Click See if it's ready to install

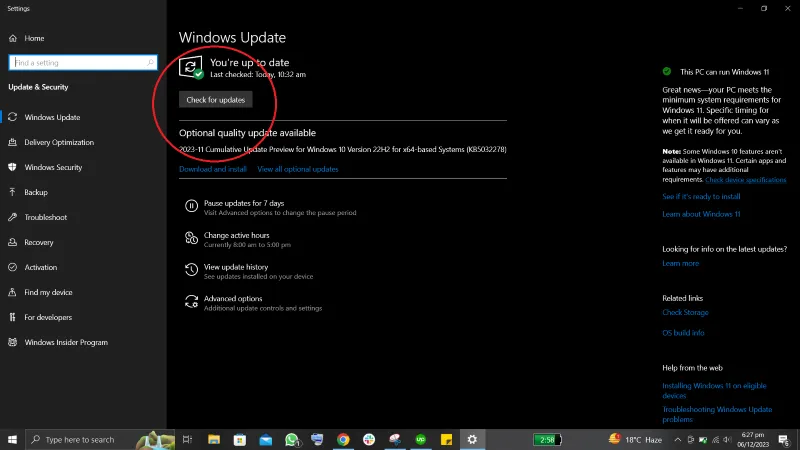pyautogui.click(x=701, y=196)
